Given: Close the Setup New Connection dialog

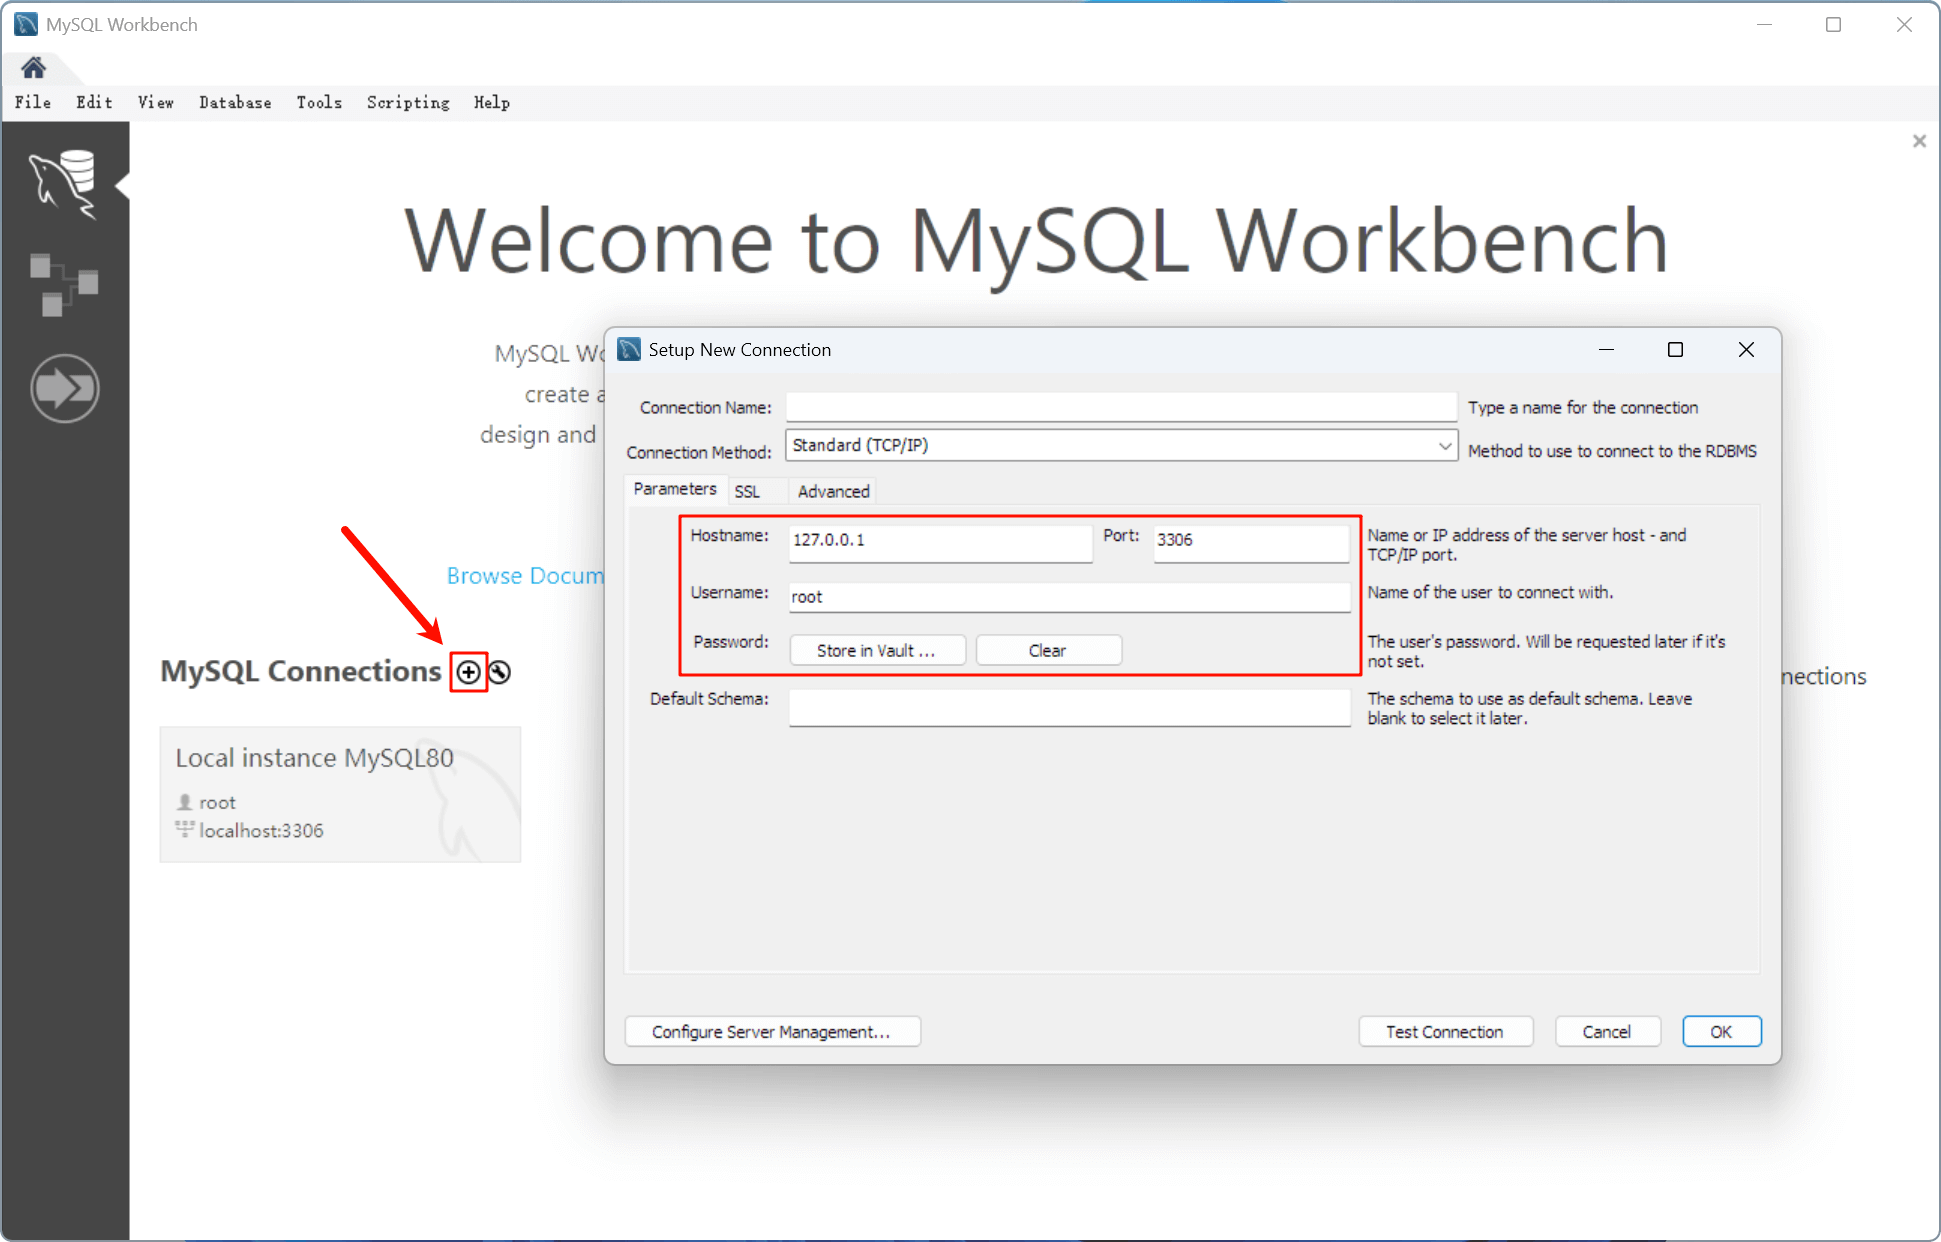Looking at the screenshot, I should (x=1746, y=349).
